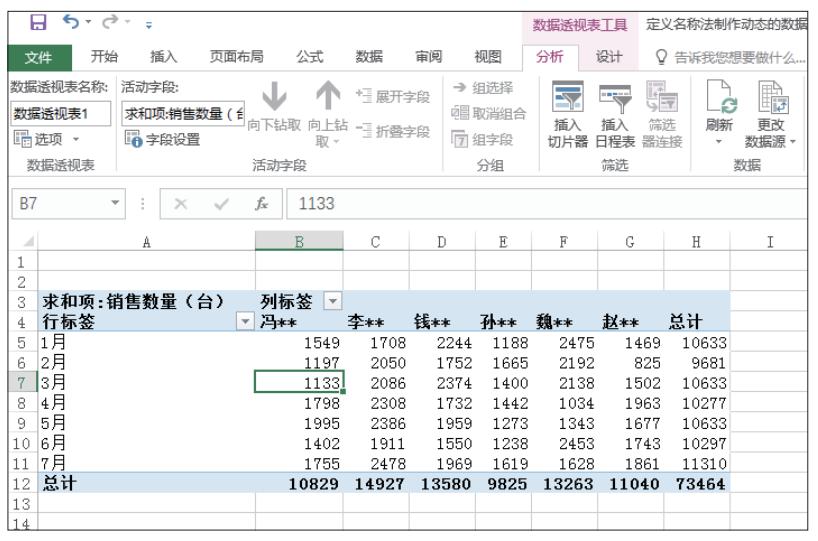
Task: Open the 视图 tab
Action: coord(488,57)
